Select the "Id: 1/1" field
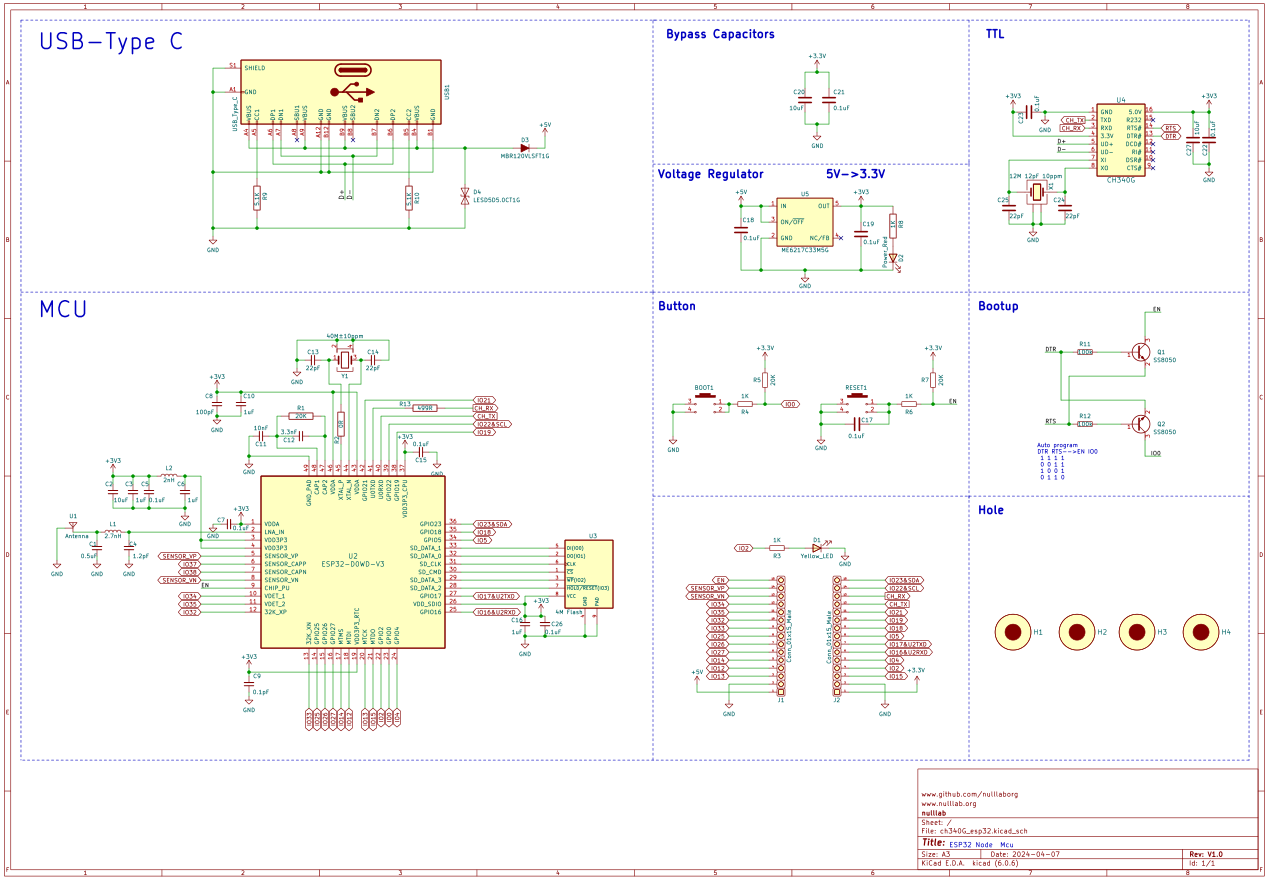The image size is (1271, 881). [x=1202, y=863]
